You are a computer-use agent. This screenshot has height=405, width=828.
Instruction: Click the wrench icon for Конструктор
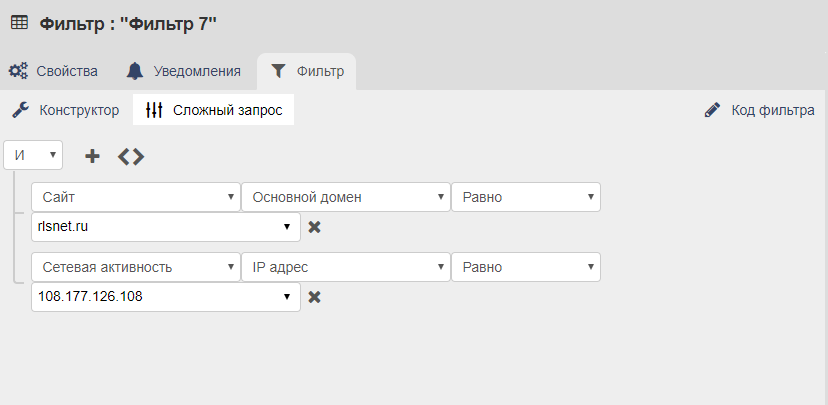pos(21,110)
